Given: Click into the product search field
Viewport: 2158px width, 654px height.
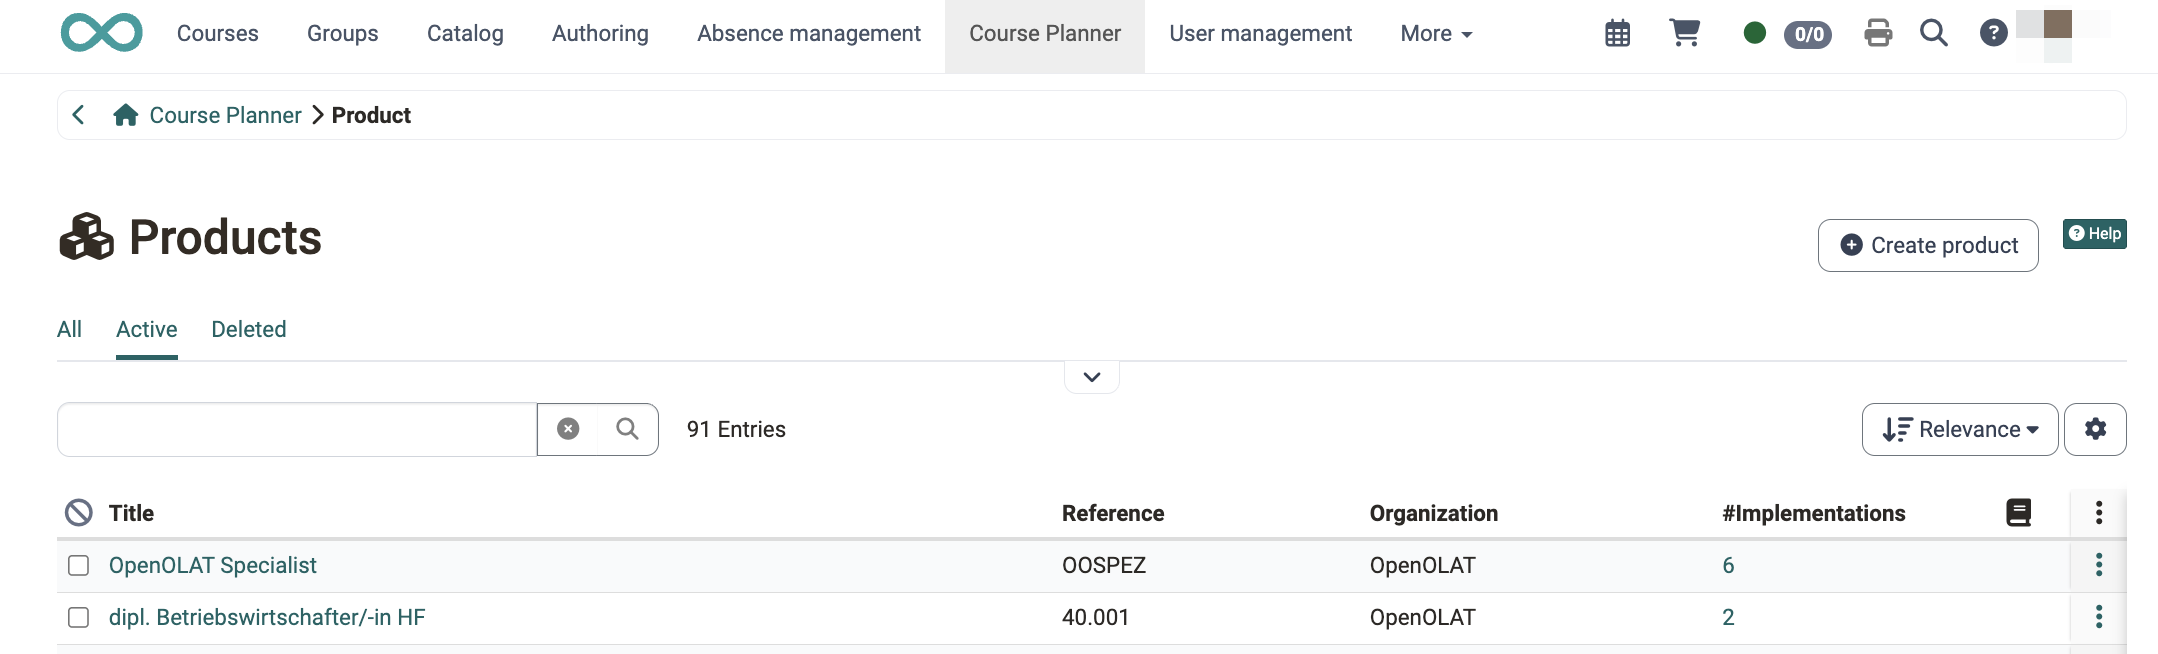Looking at the screenshot, I should pyautogui.click(x=297, y=429).
